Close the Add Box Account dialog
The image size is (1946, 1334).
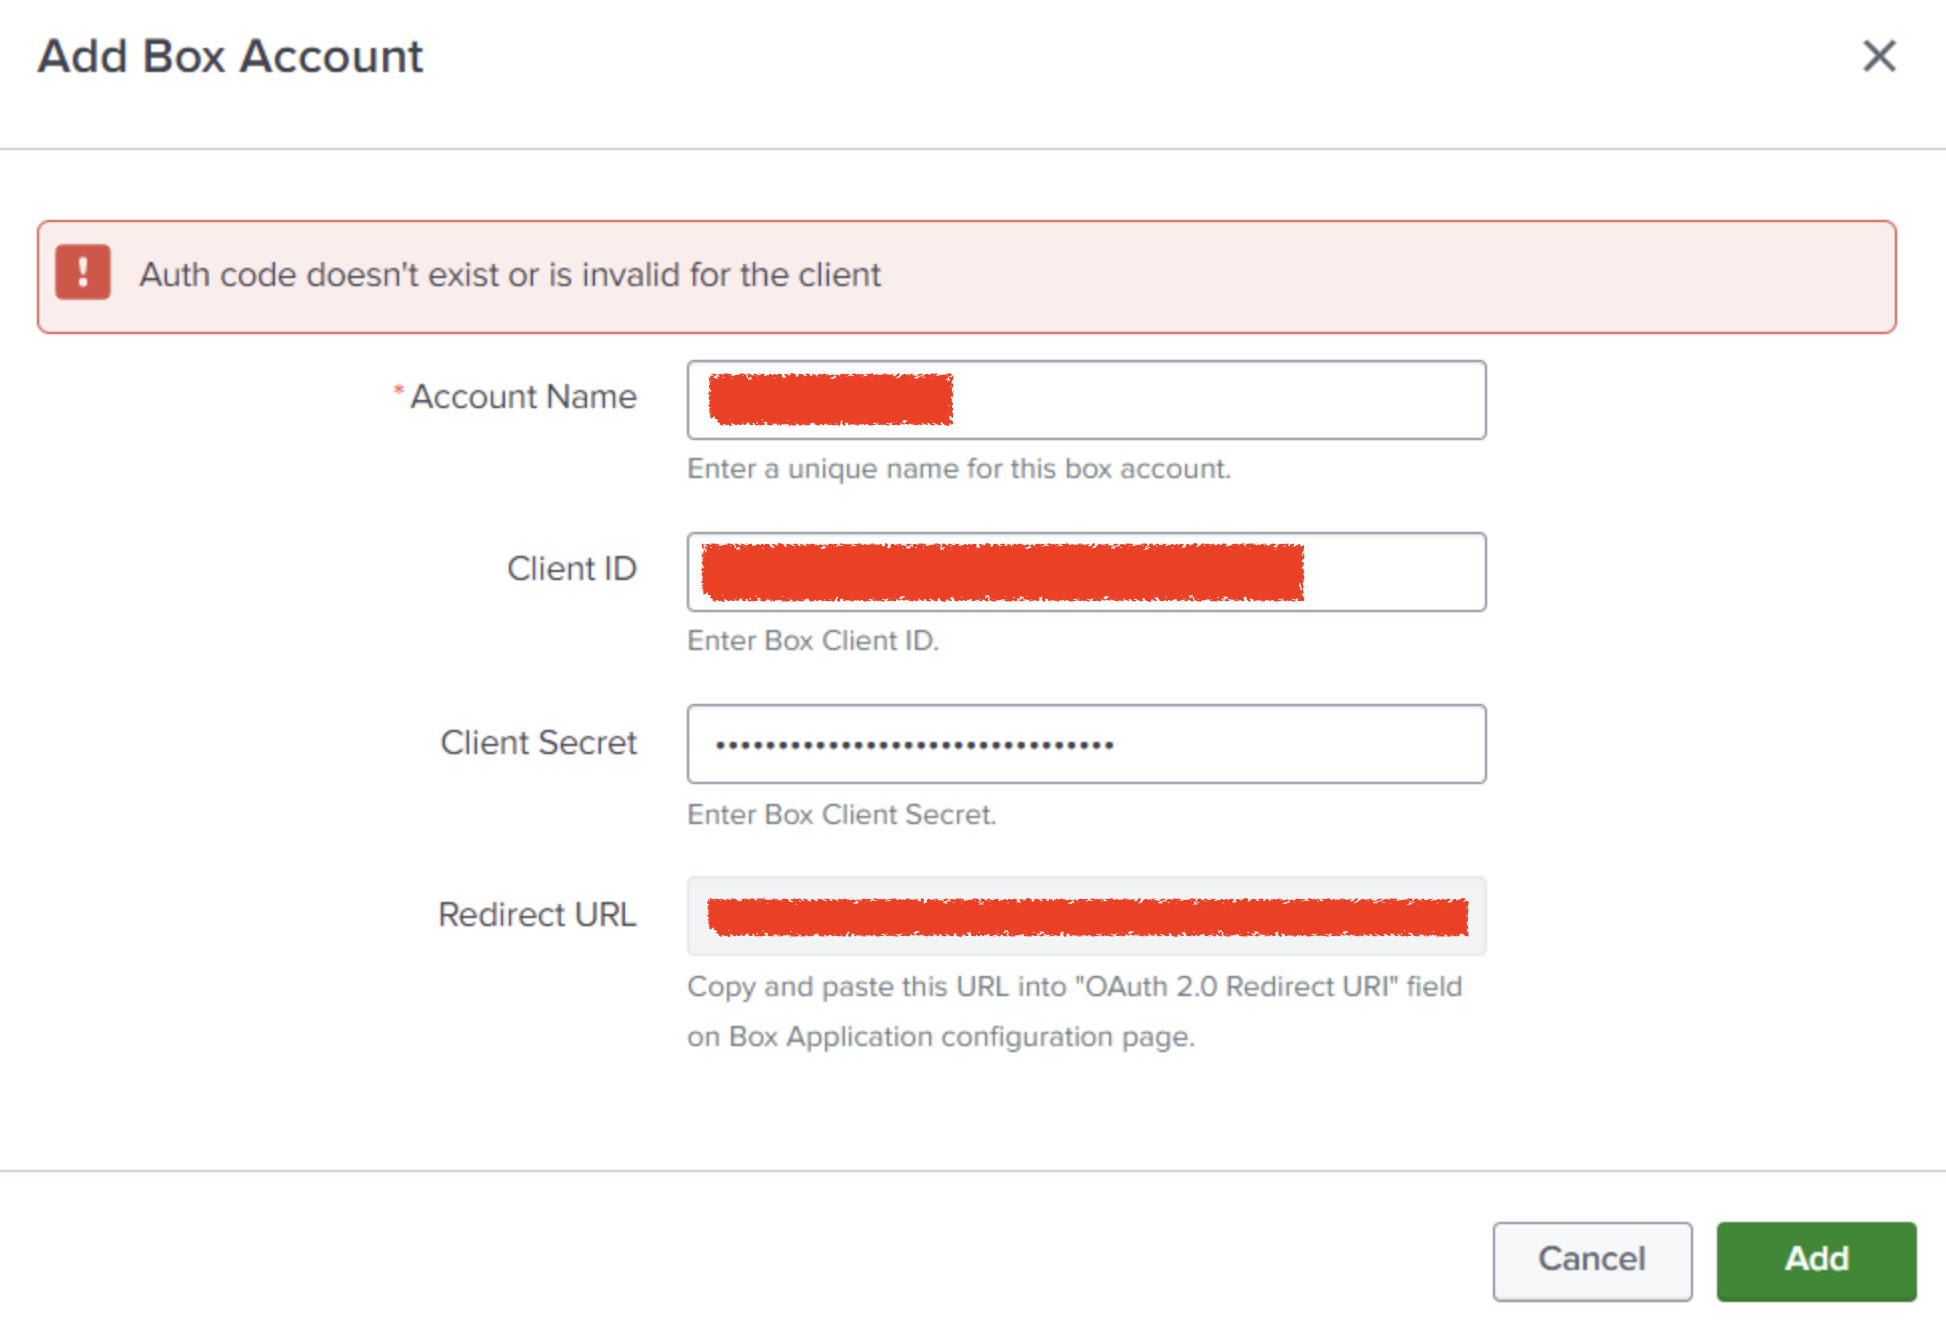pos(1881,57)
